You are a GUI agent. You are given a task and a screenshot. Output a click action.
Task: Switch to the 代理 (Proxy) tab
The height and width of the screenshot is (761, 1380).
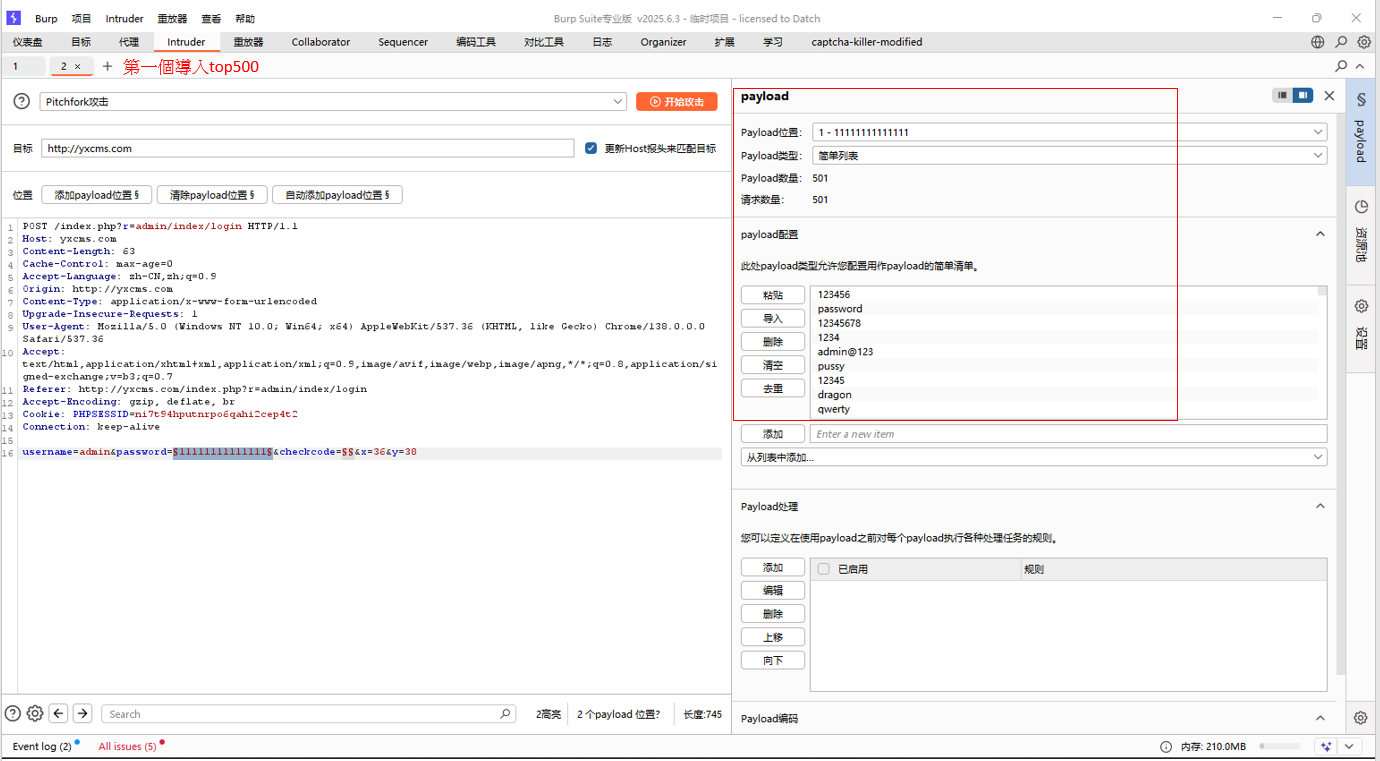pos(129,42)
